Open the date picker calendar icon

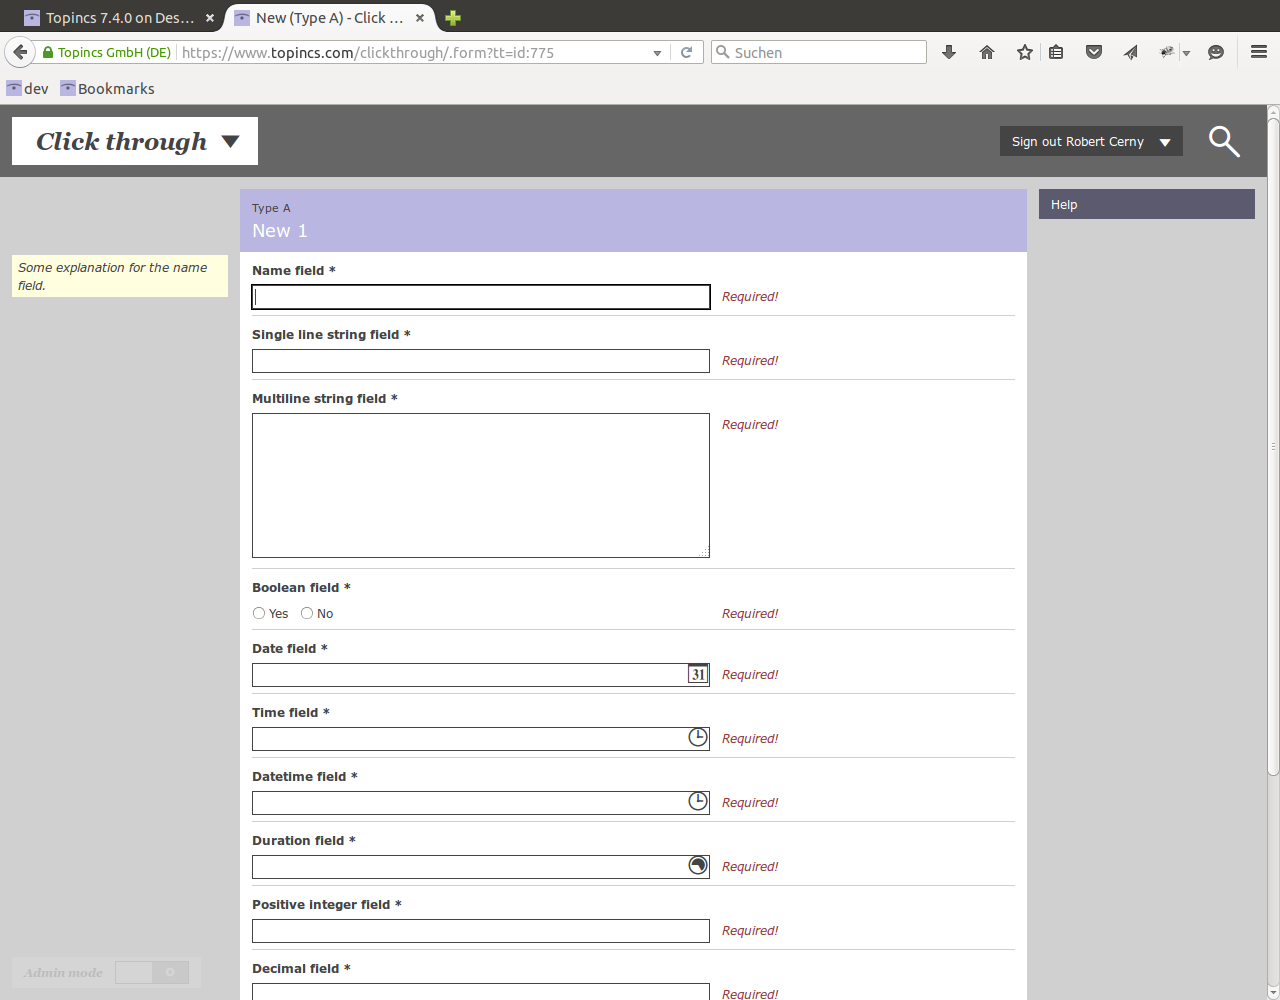point(698,674)
